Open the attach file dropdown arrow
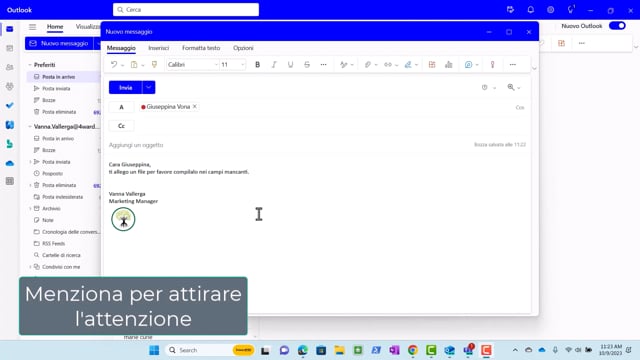 376,65
